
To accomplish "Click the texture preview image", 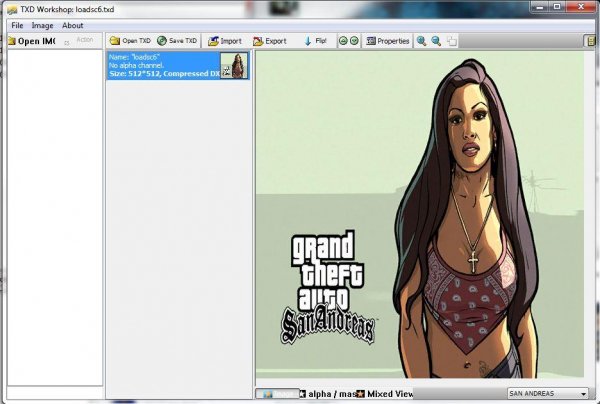I will pyautogui.click(x=420, y=215).
